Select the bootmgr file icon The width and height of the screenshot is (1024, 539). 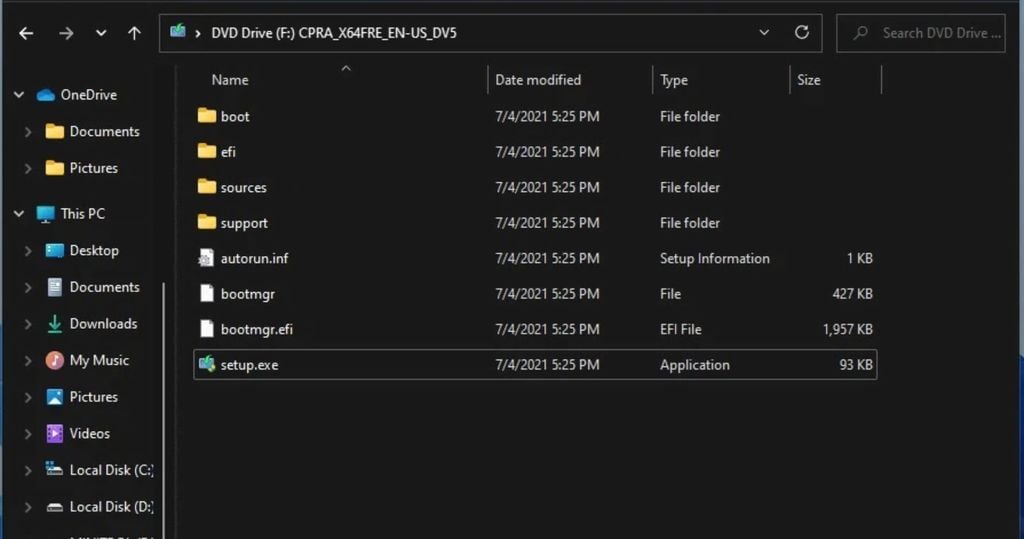pyautogui.click(x=206, y=293)
